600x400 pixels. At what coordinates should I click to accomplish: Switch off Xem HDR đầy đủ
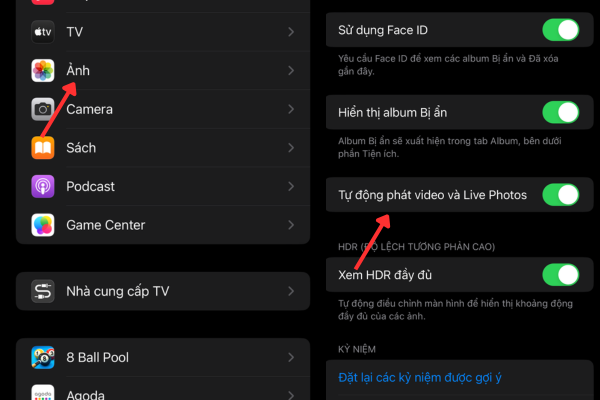pyautogui.click(x=560, y=274)
